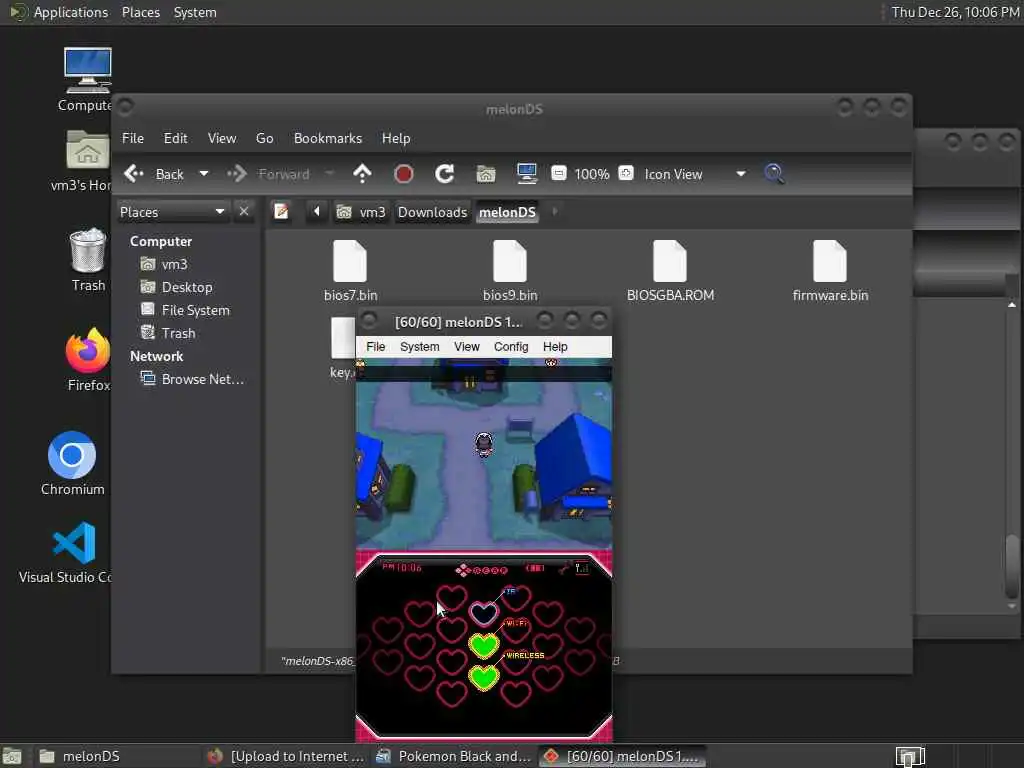Open the emulator File menu
The image size is (1024, 768).
[x=376, y=347]
